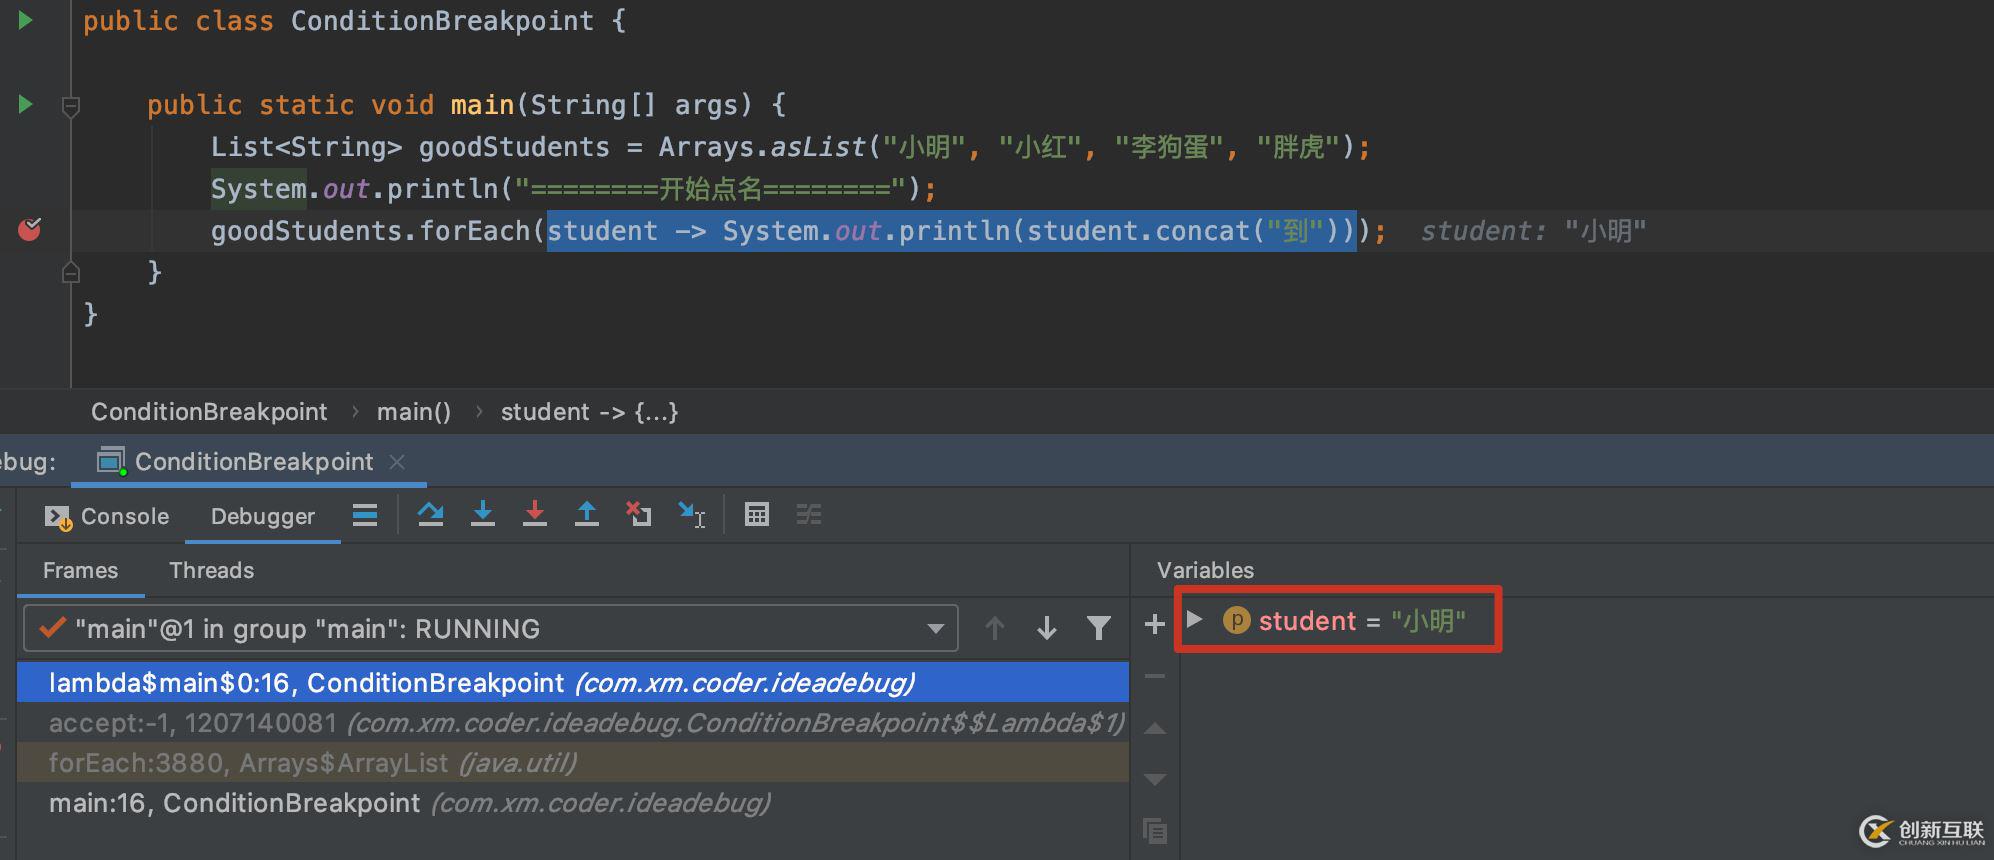Toggle the frames filter funnel icon

click(1099, 628)
